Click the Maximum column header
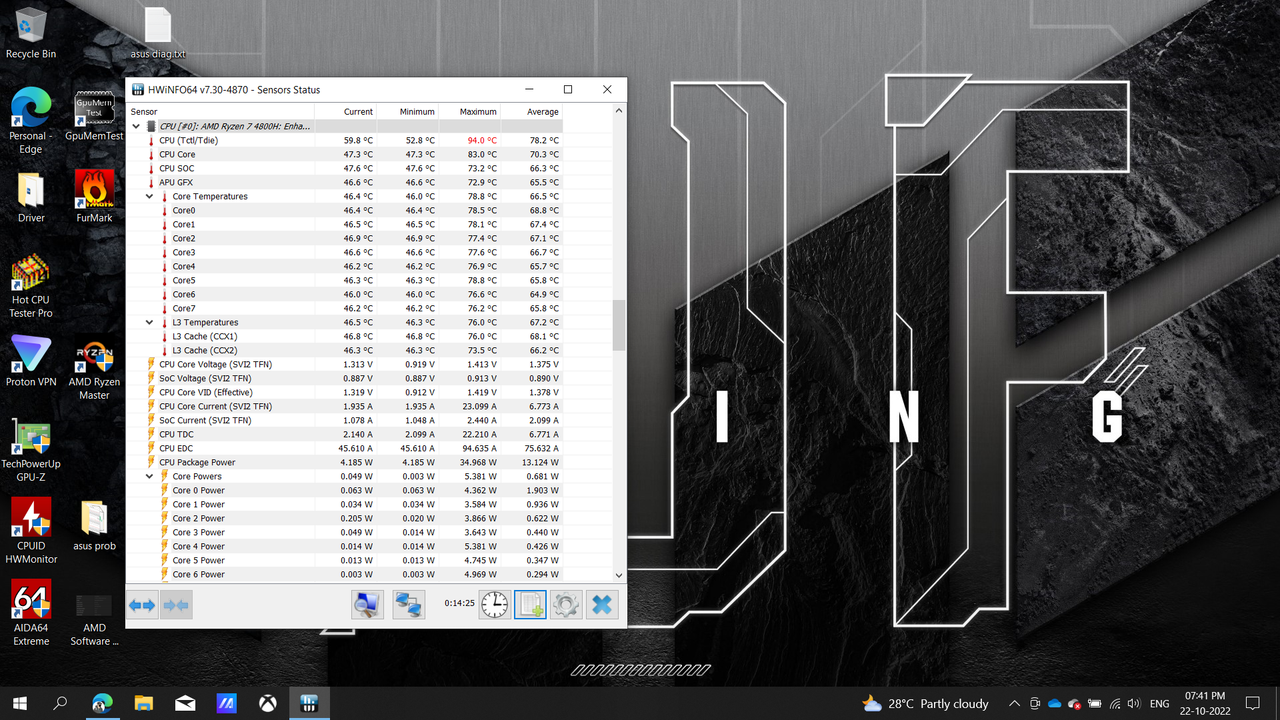The height and width of the screenshot is (720, 1280). tap(469, 112)
